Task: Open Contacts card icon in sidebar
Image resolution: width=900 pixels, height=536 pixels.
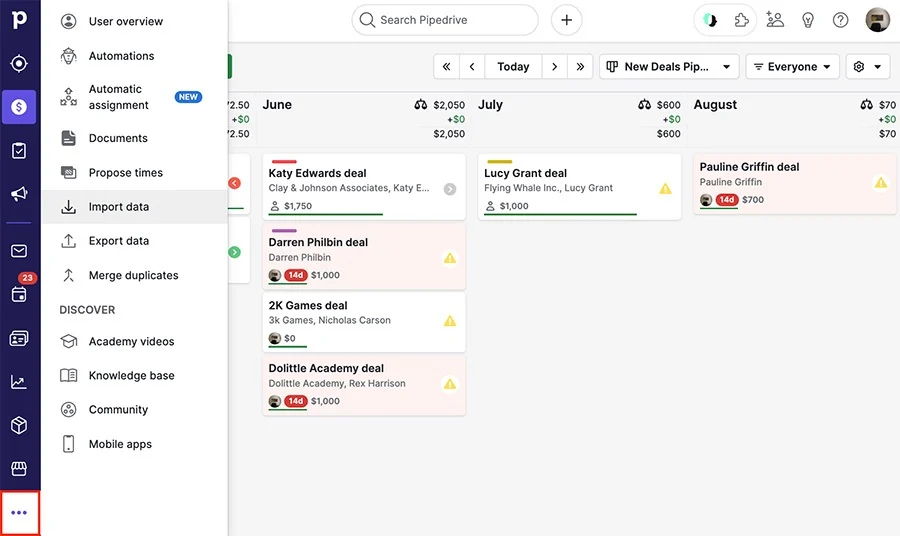Action: pos(19,338)
